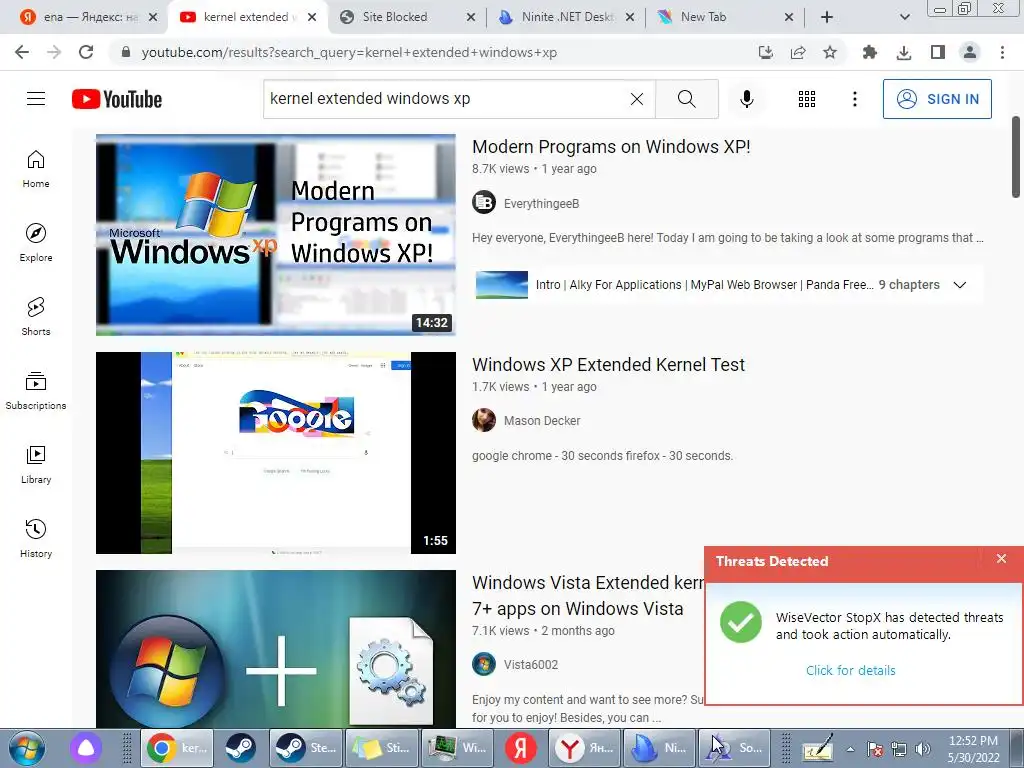Click the SIGN IN button
The height and width of the screenshot is (768, 1024).
(x=937, y=99)
